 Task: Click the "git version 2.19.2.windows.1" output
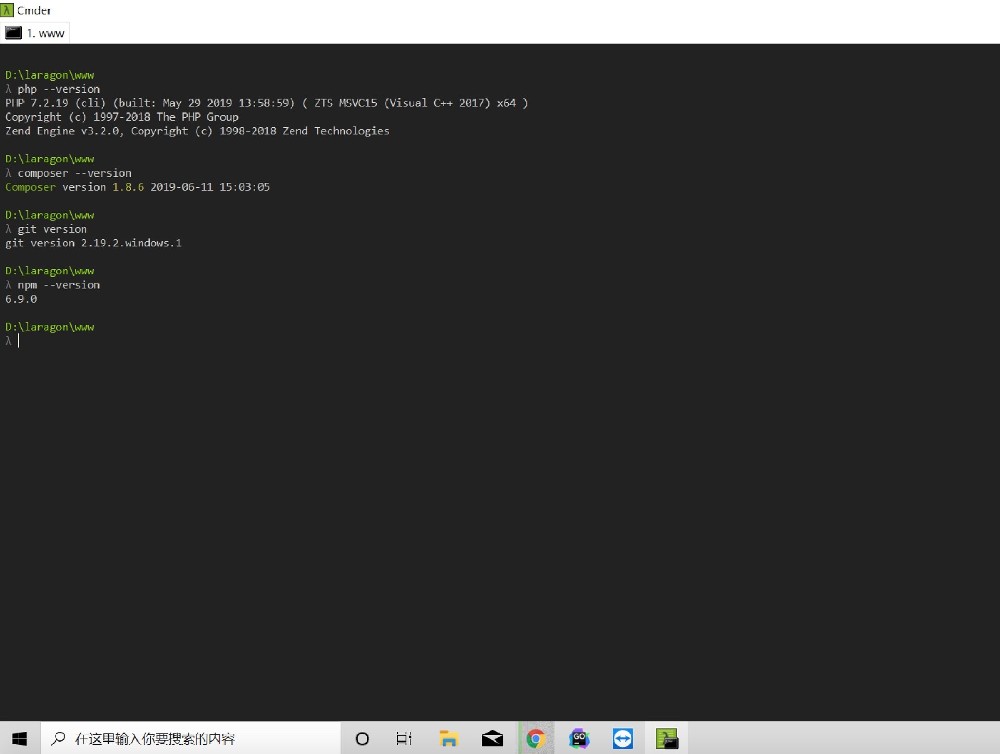coord(93,243)
